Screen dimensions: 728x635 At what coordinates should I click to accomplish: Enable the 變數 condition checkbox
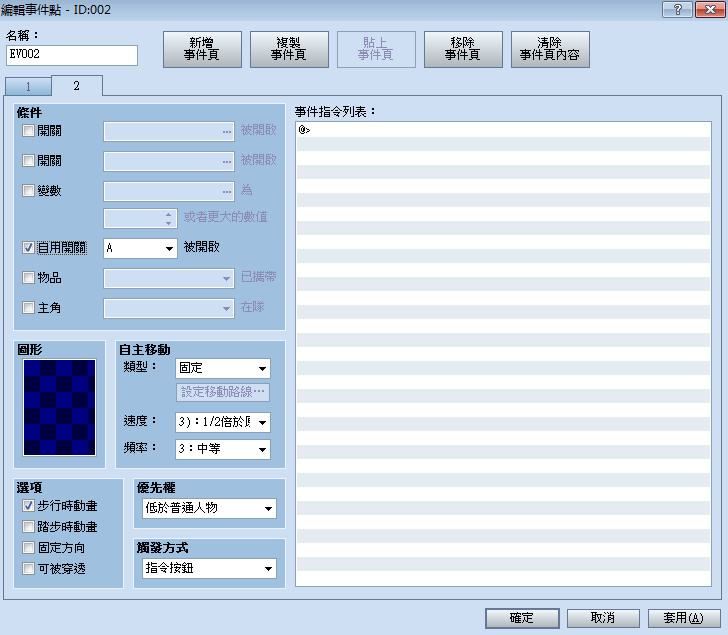pos(28,190)
